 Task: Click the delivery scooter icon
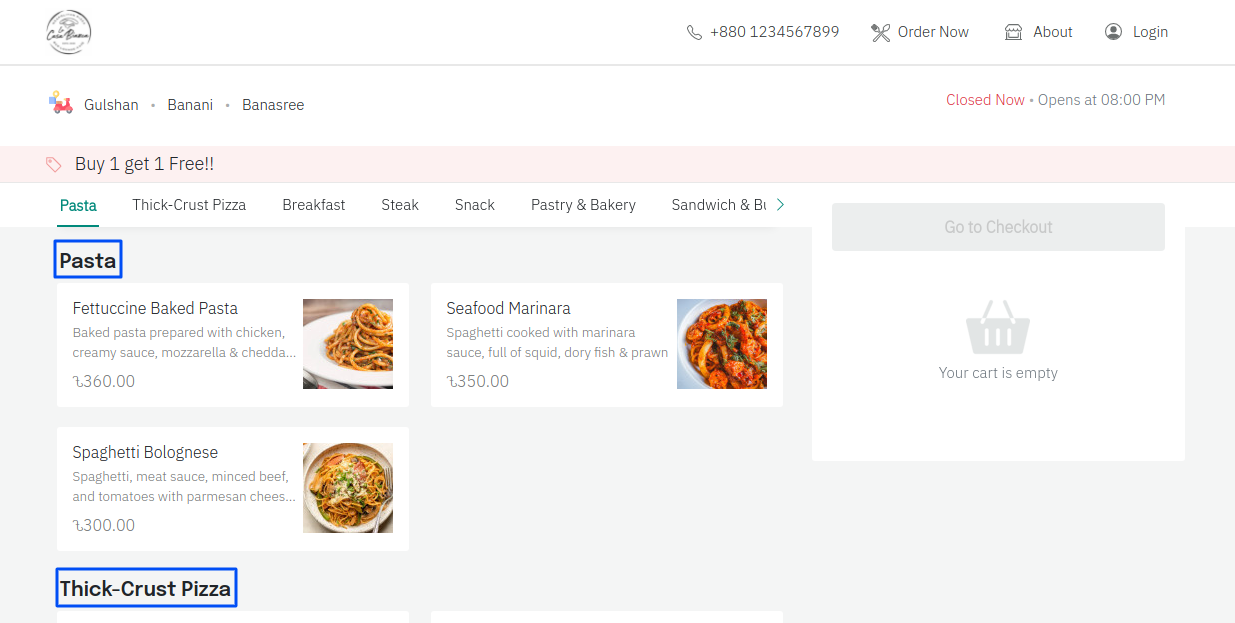click(x=61, y=103)
